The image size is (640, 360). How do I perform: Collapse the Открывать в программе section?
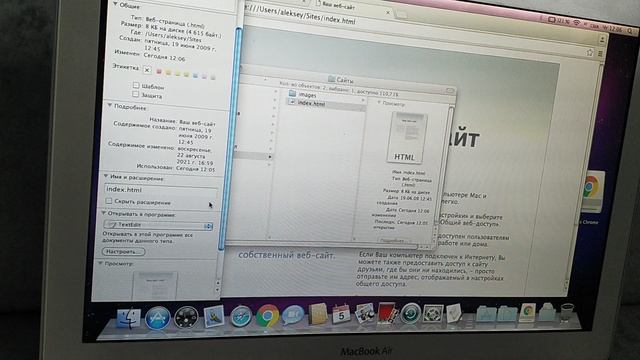click(x=103, y=213)
